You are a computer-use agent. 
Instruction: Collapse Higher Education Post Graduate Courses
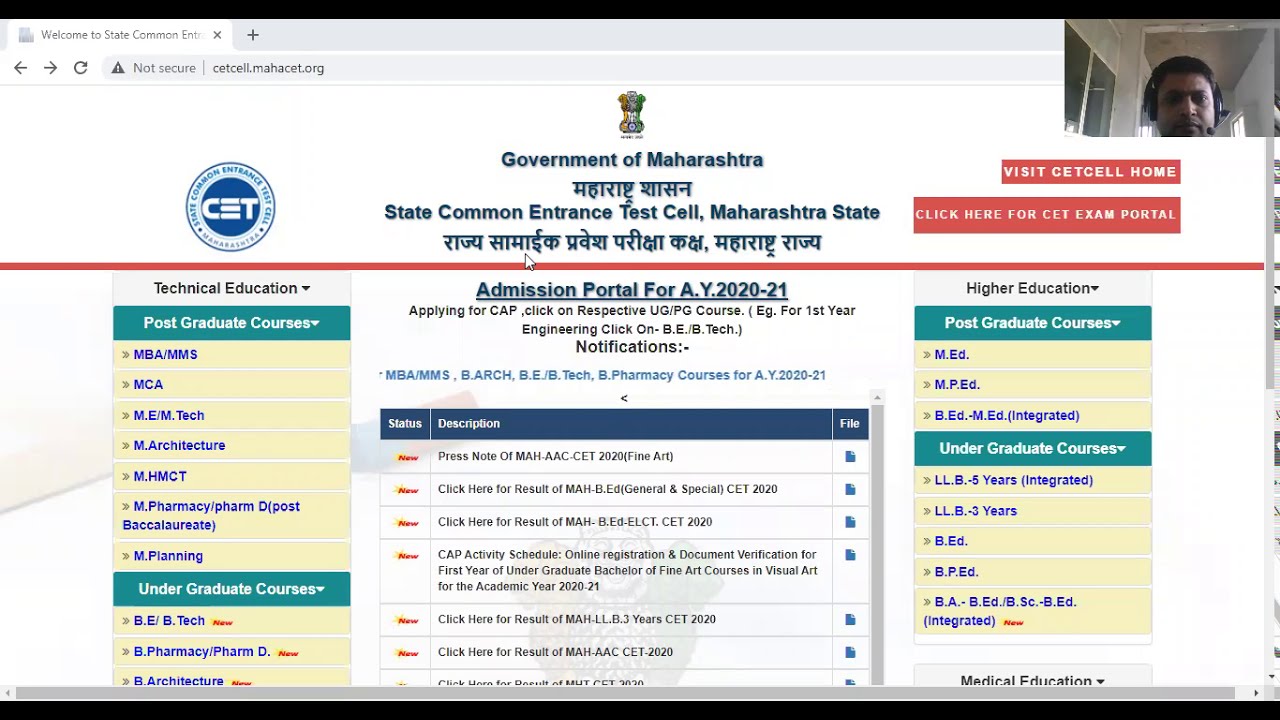[x=1033, y=323]
